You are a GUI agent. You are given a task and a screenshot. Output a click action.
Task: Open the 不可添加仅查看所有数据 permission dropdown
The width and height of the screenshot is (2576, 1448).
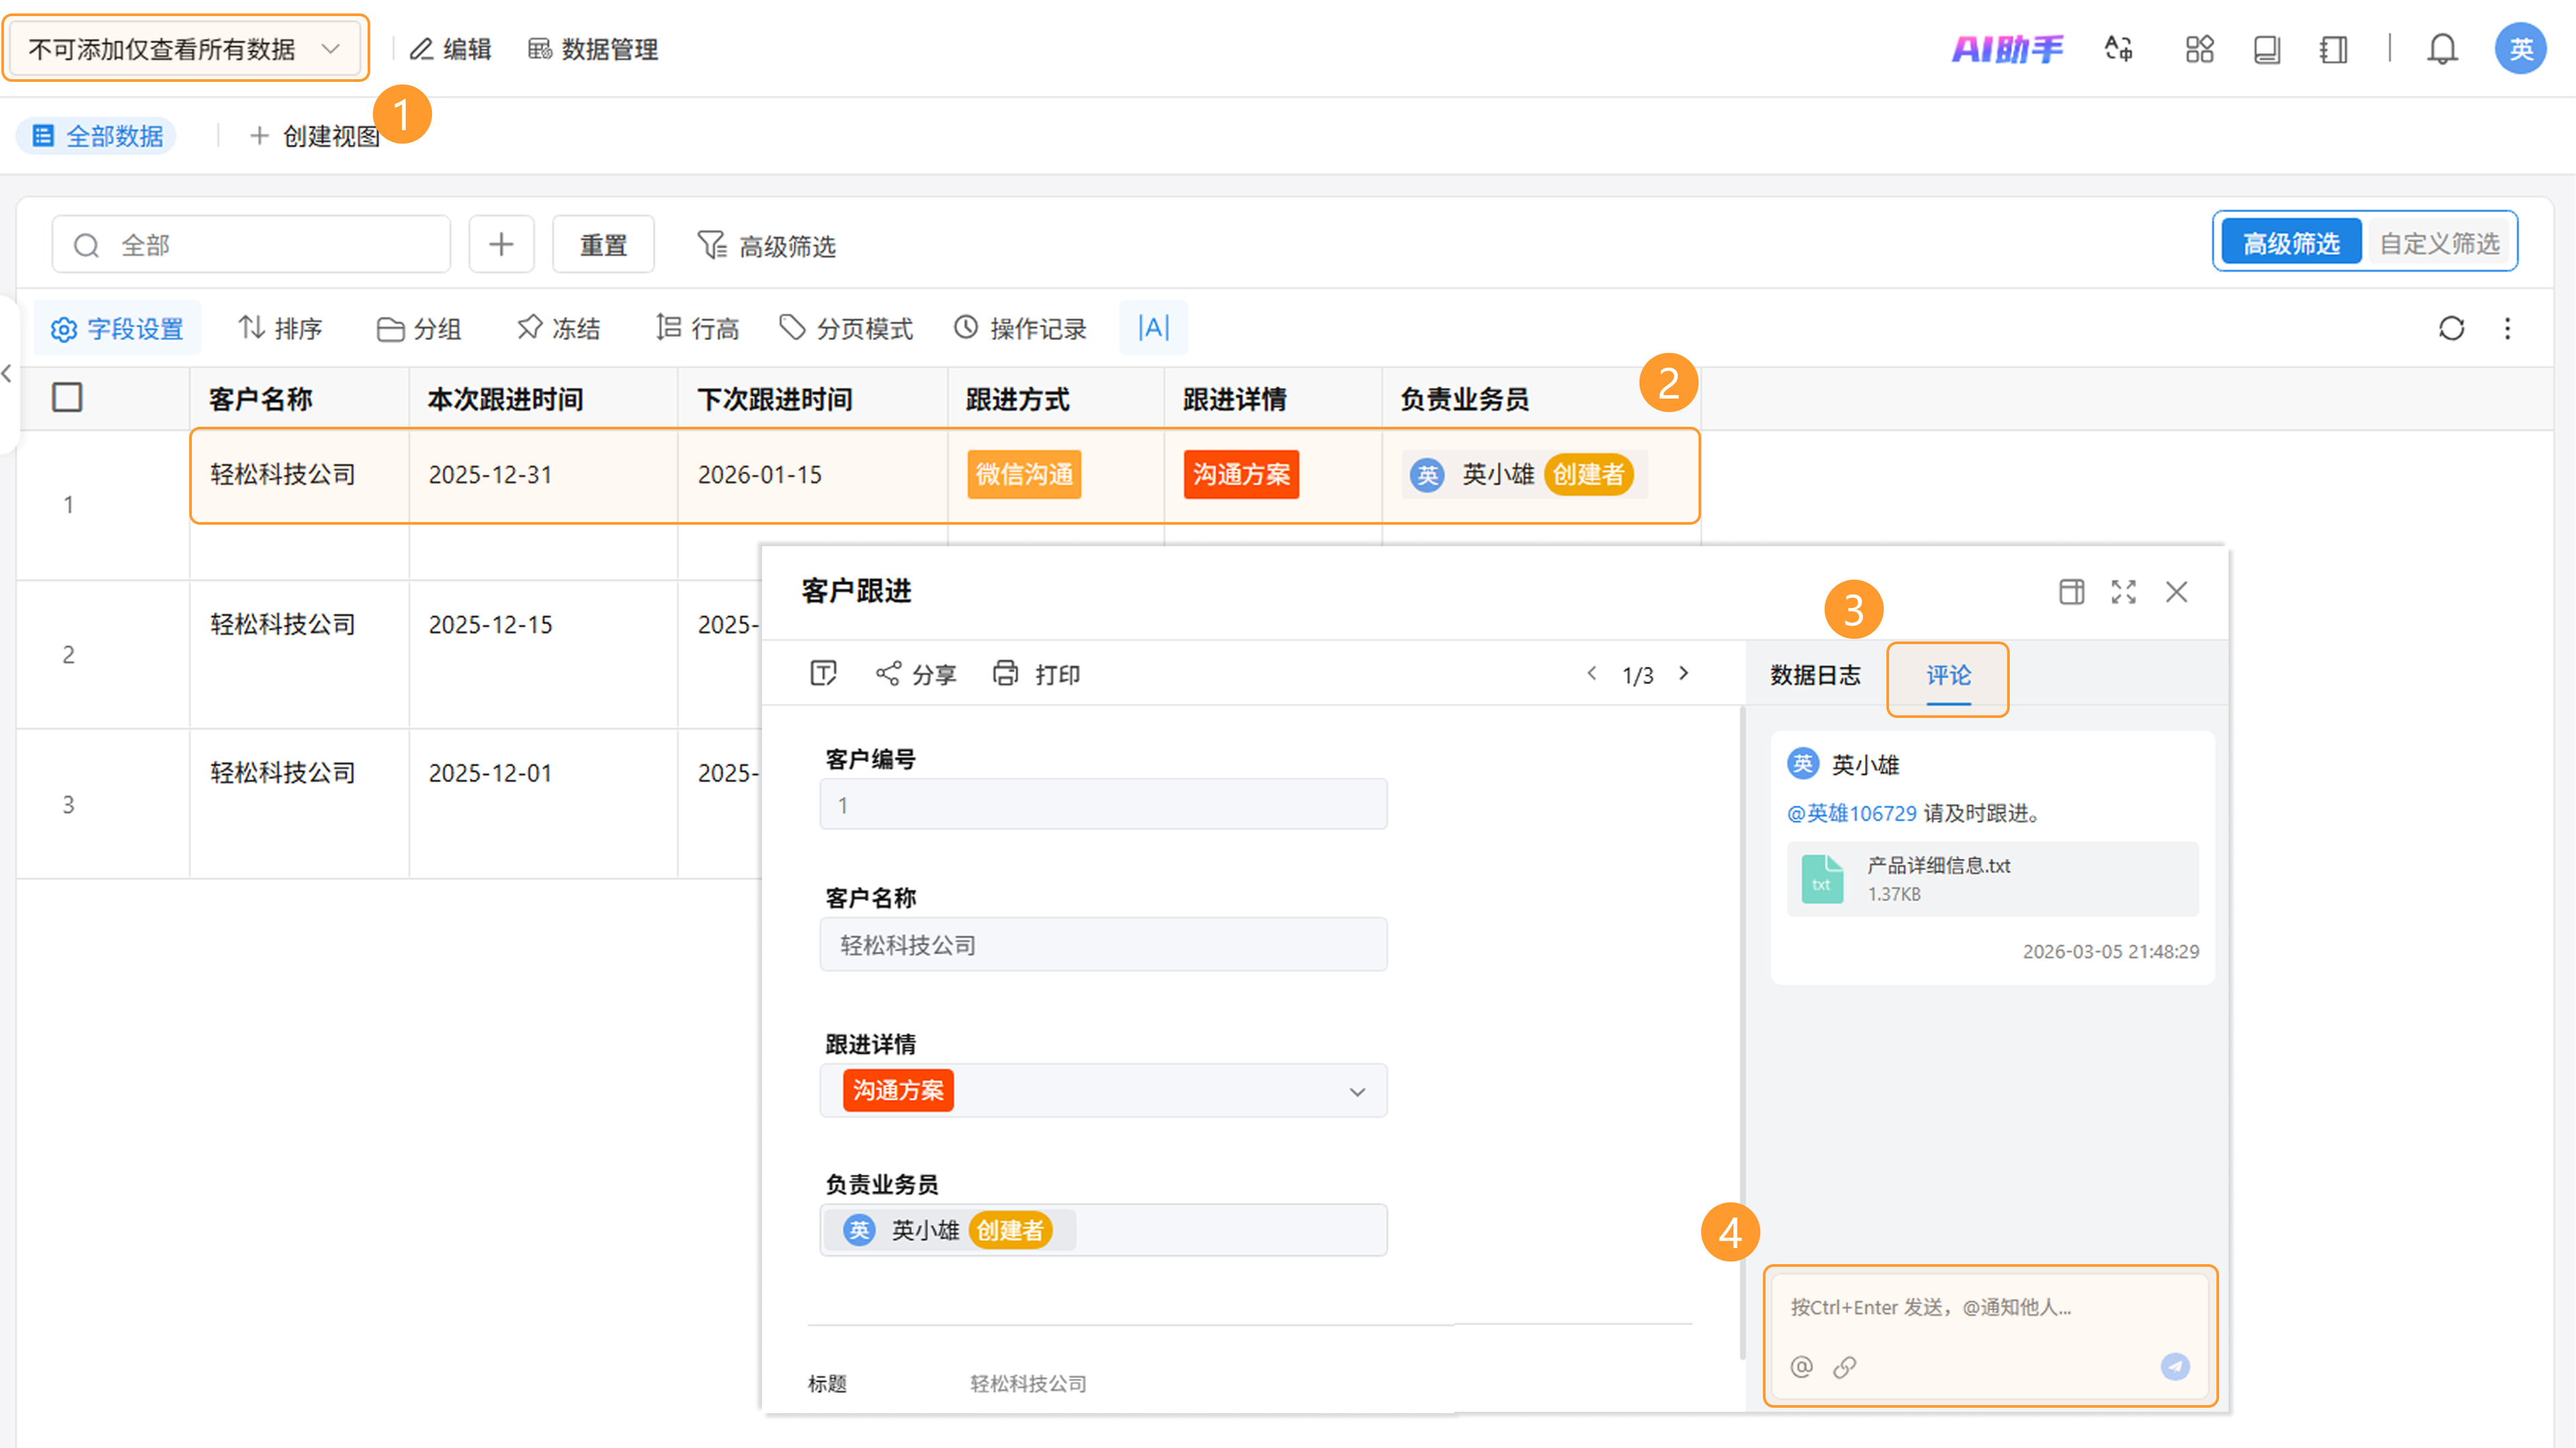pos(185,48)
